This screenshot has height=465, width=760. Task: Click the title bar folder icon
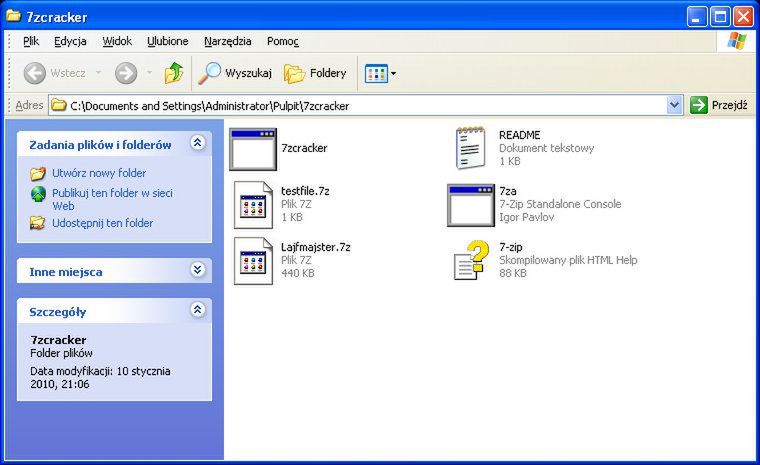(x=13, y=16)
